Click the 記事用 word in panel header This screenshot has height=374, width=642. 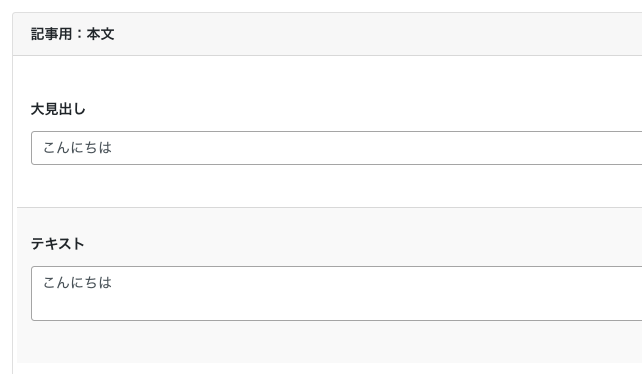coord(52,34)
